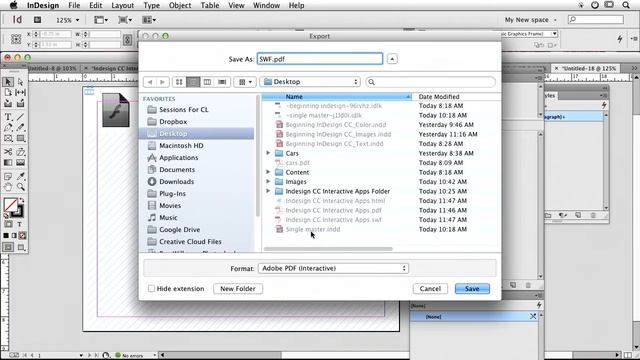Select the Selection tool in toolbox

(8, 82)
